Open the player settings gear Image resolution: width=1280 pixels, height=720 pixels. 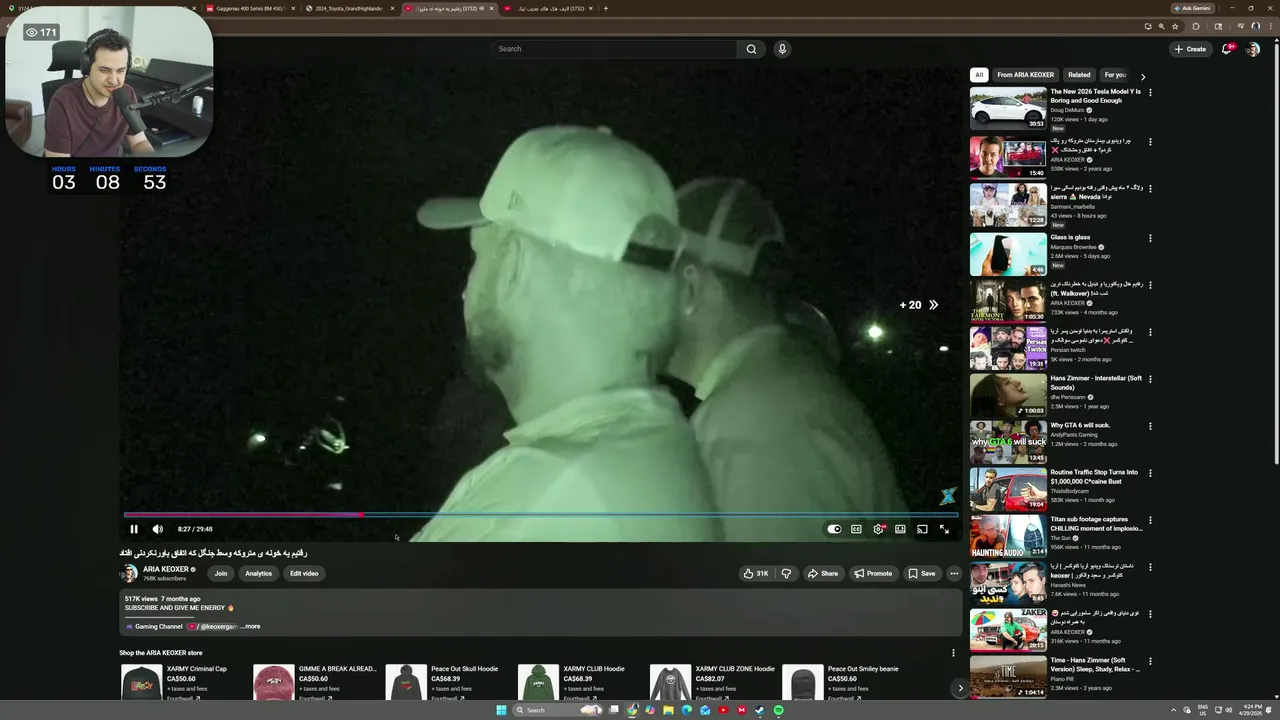point(878,529)
